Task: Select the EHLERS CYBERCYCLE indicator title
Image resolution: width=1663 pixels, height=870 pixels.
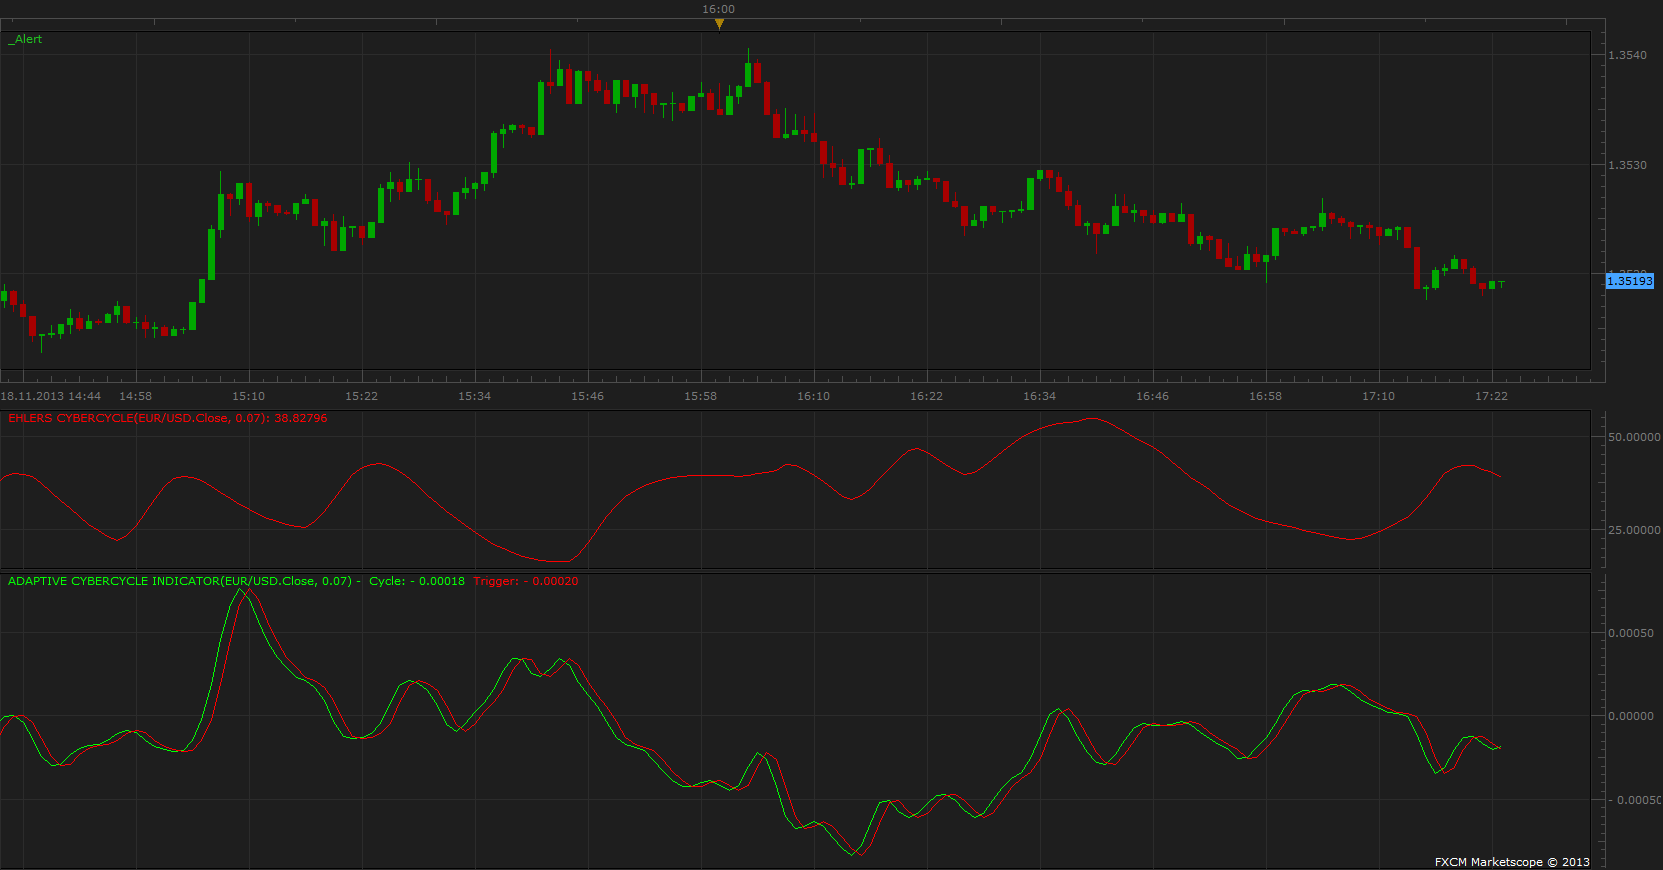Action: click(x=167, y=418)
